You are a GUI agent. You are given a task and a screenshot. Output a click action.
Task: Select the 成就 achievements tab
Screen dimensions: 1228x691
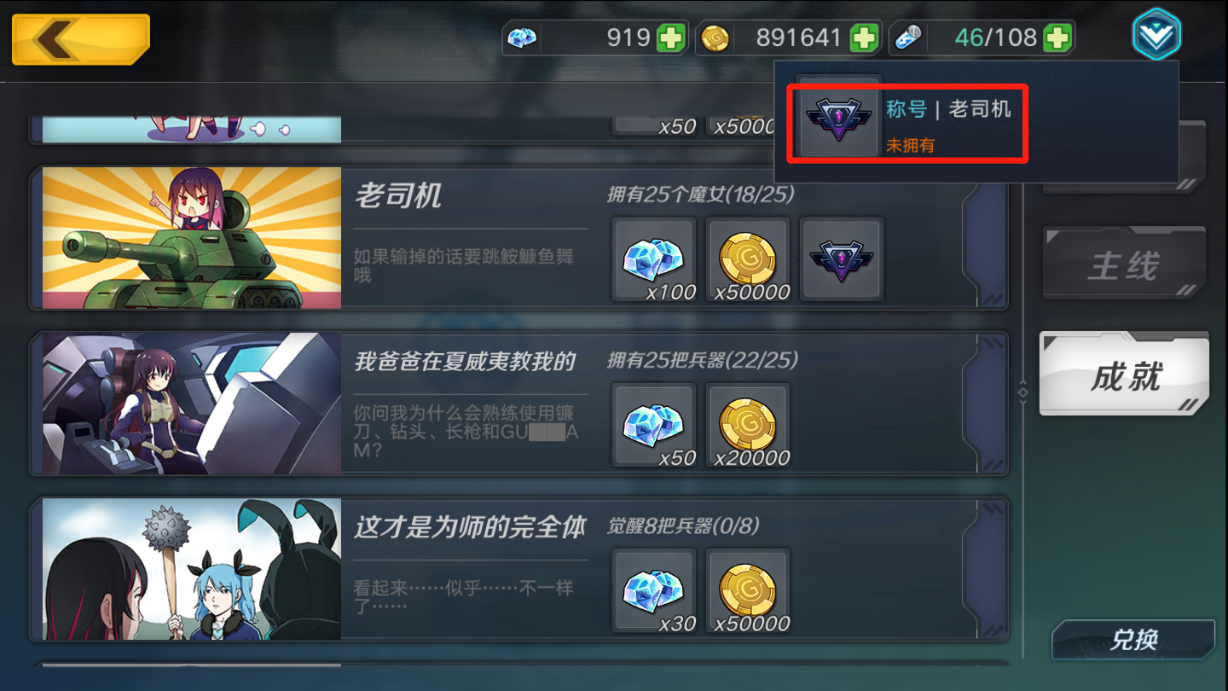tap(1124, 374)
